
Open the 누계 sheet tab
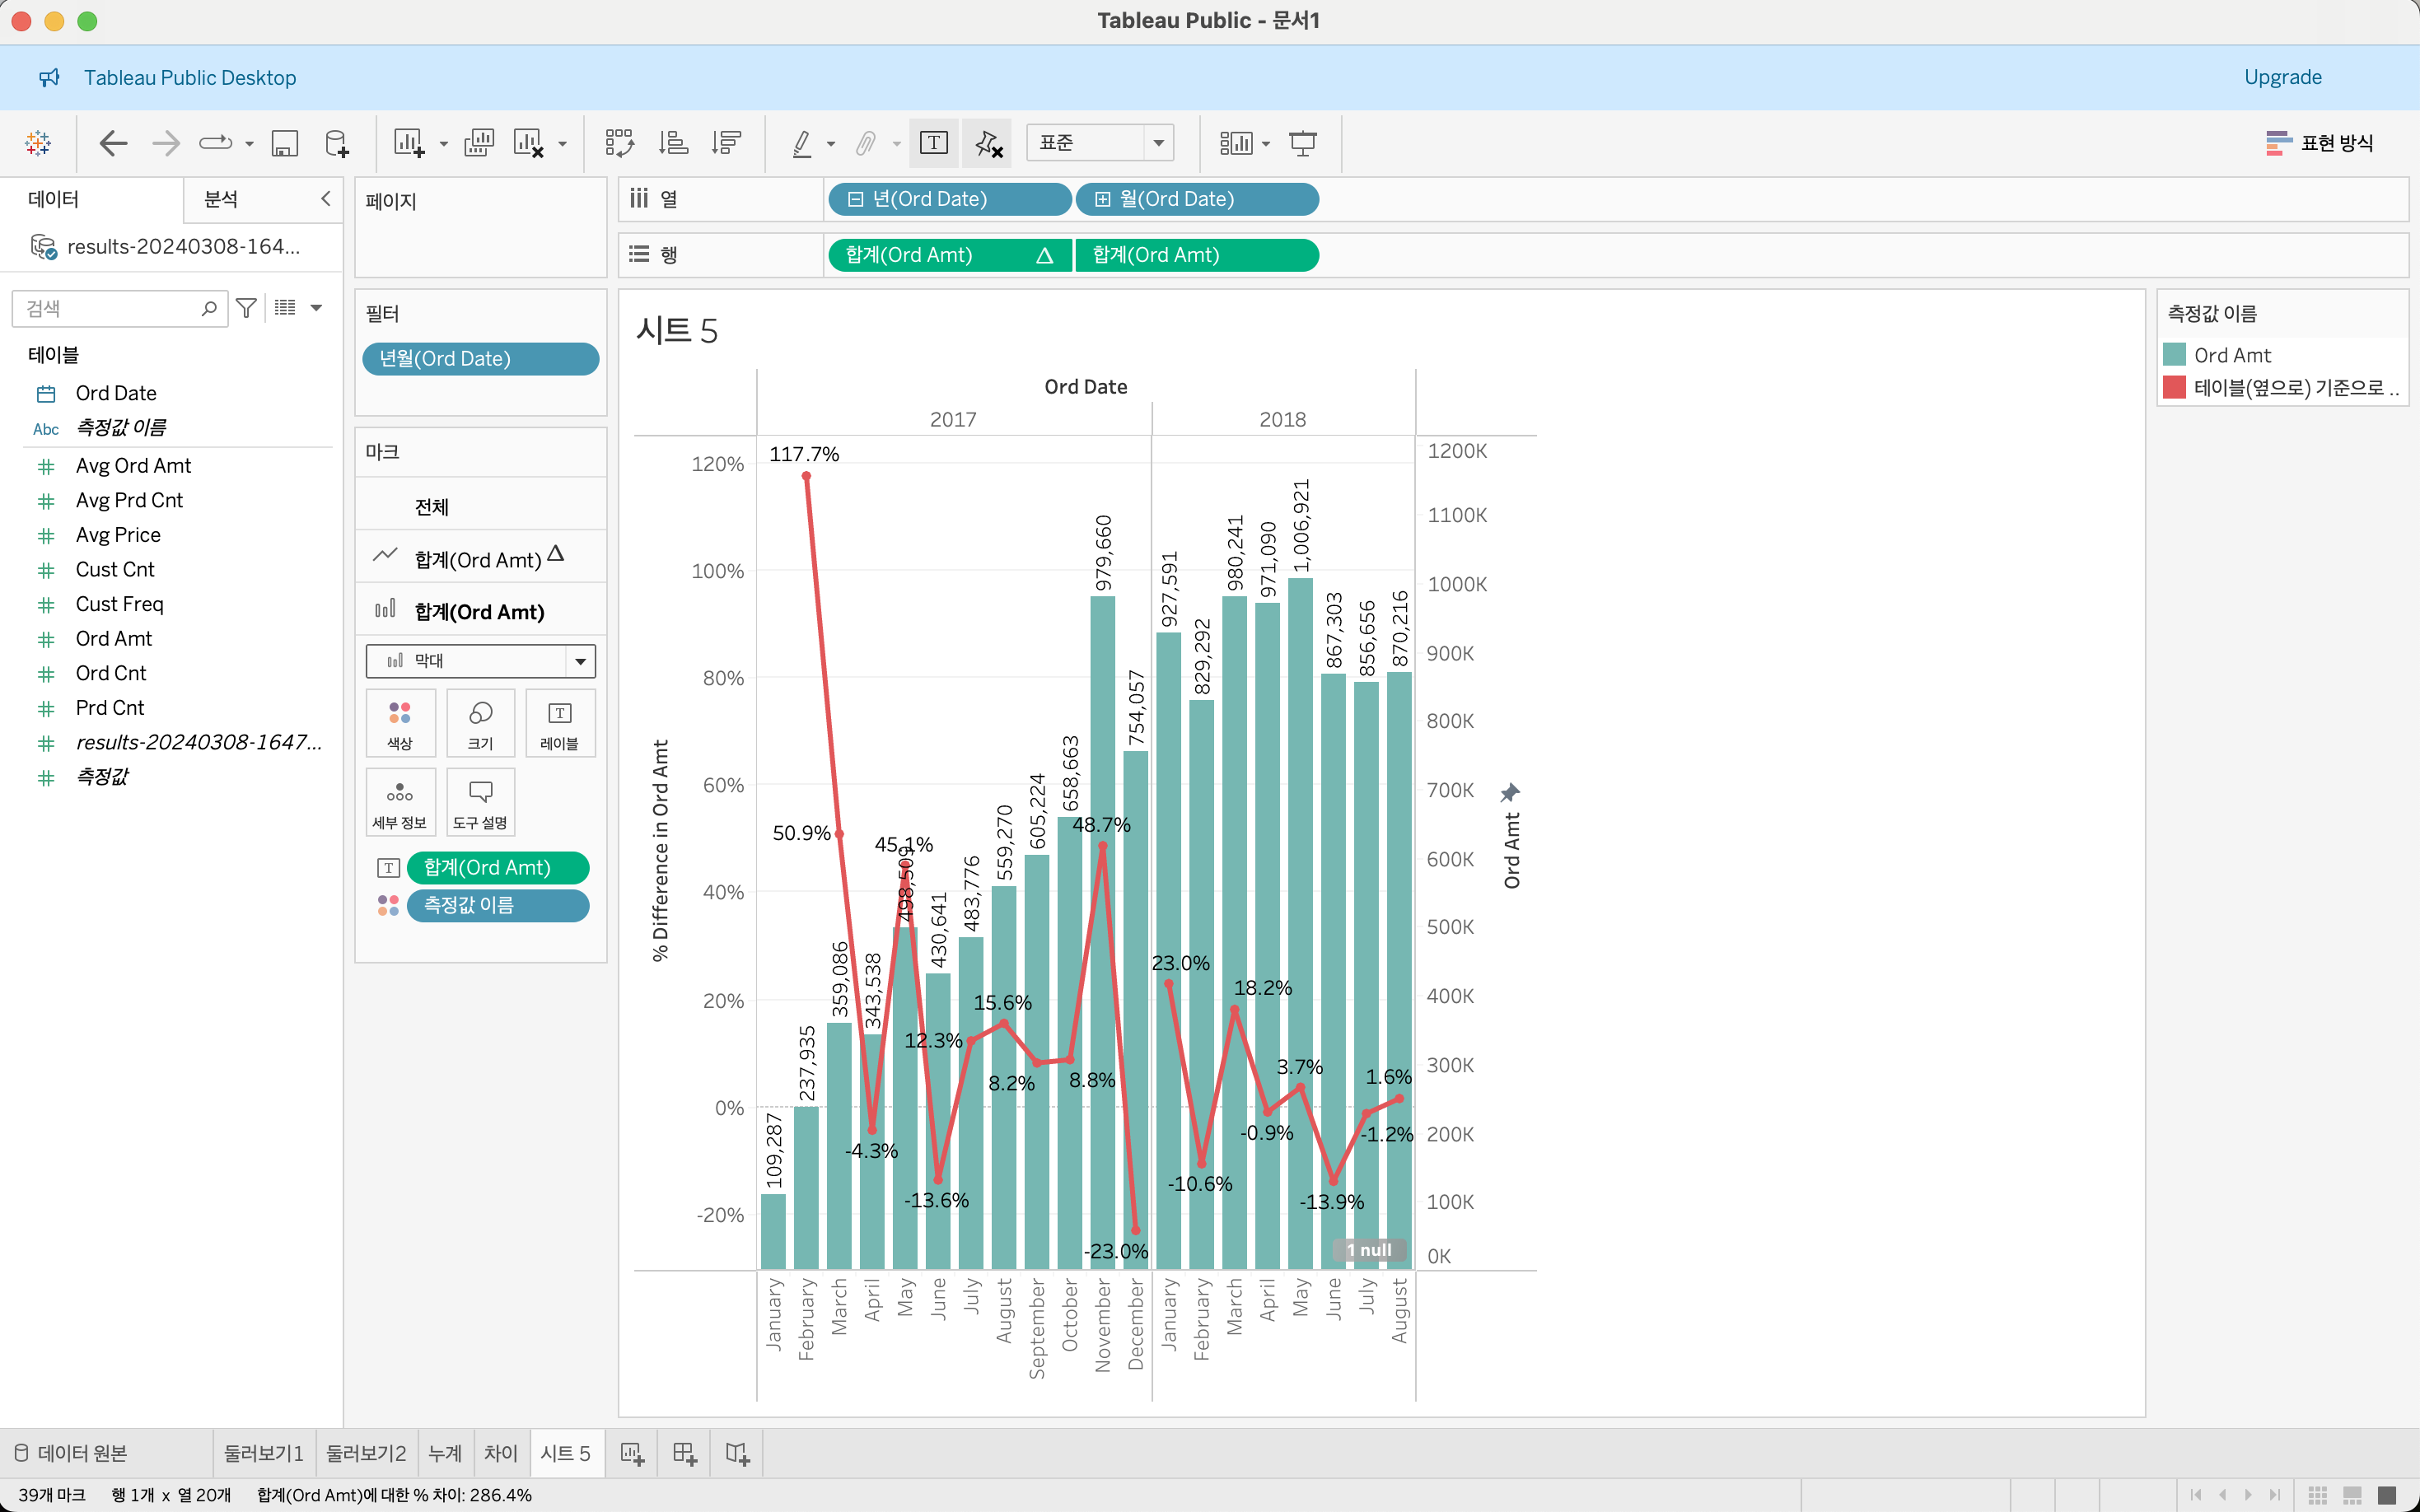[x=445, y=1453]
